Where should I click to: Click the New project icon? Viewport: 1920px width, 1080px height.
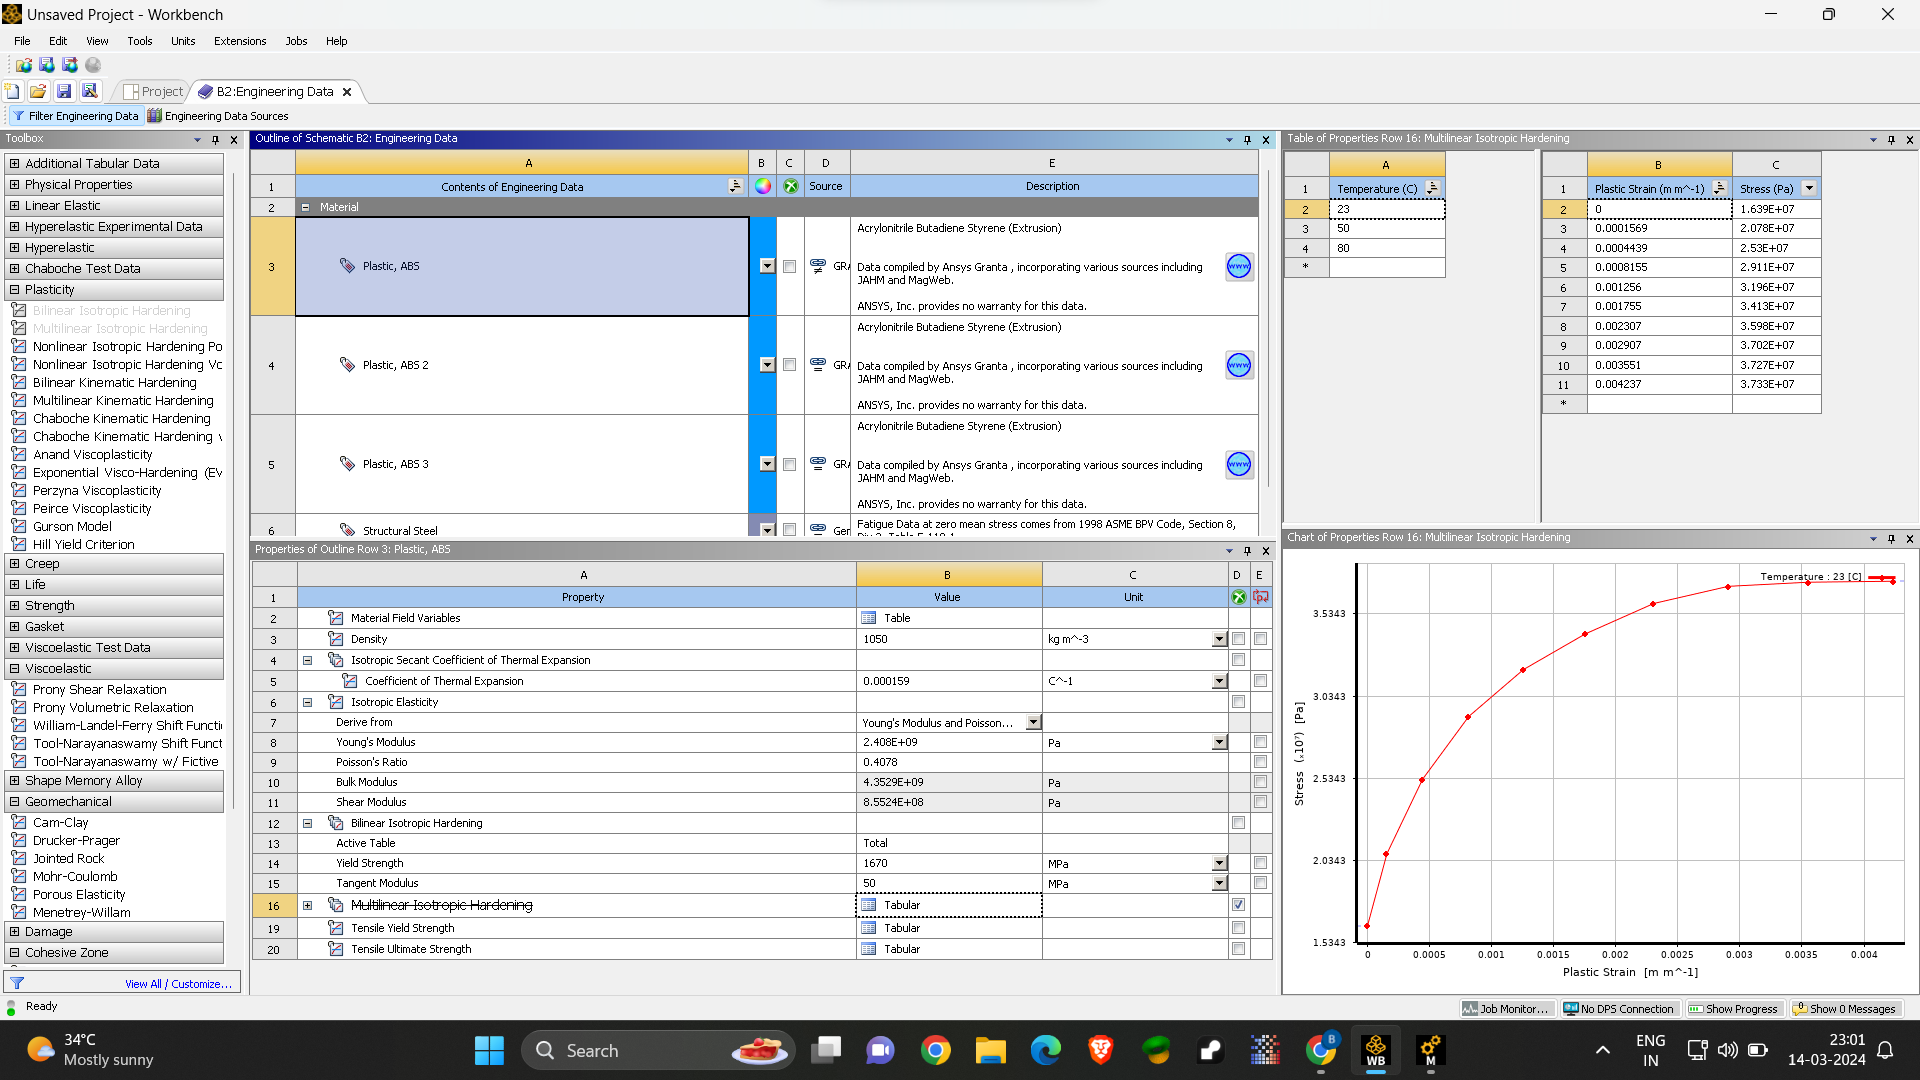[x=12, y=91]
